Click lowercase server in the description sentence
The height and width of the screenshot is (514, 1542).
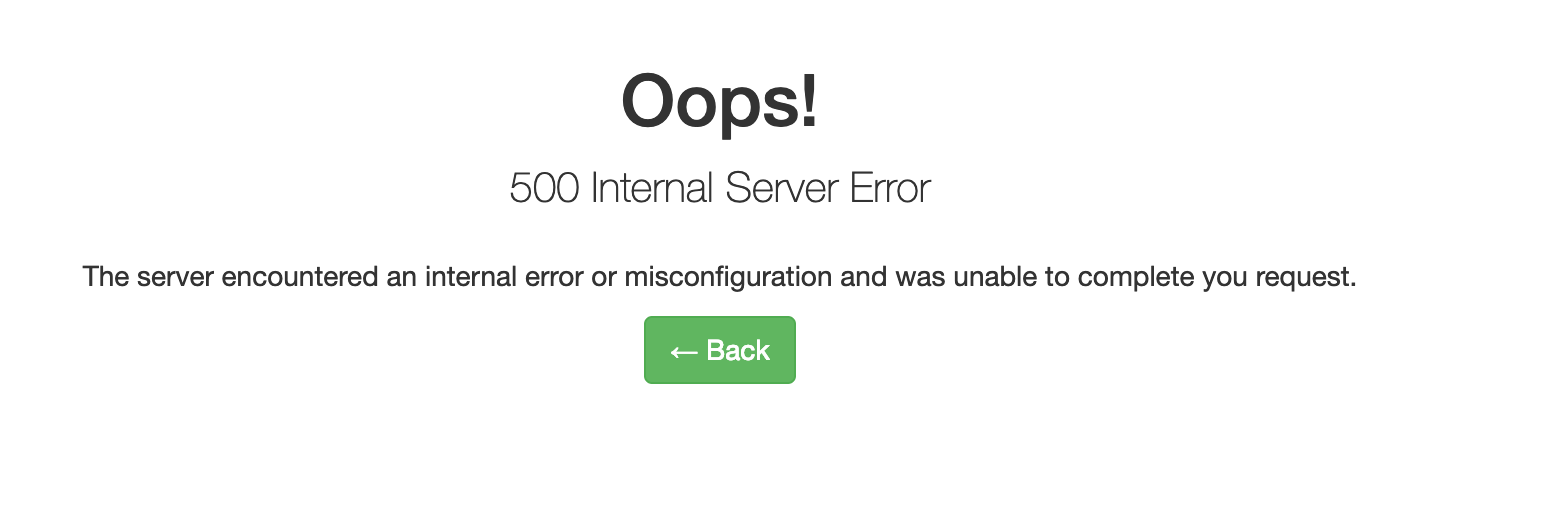(x=176, y=278)
